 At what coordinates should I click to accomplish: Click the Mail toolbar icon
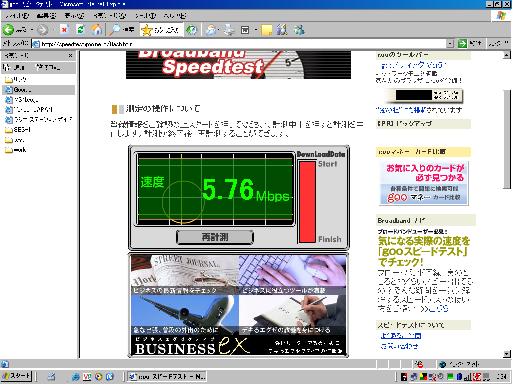coord(211,30)
